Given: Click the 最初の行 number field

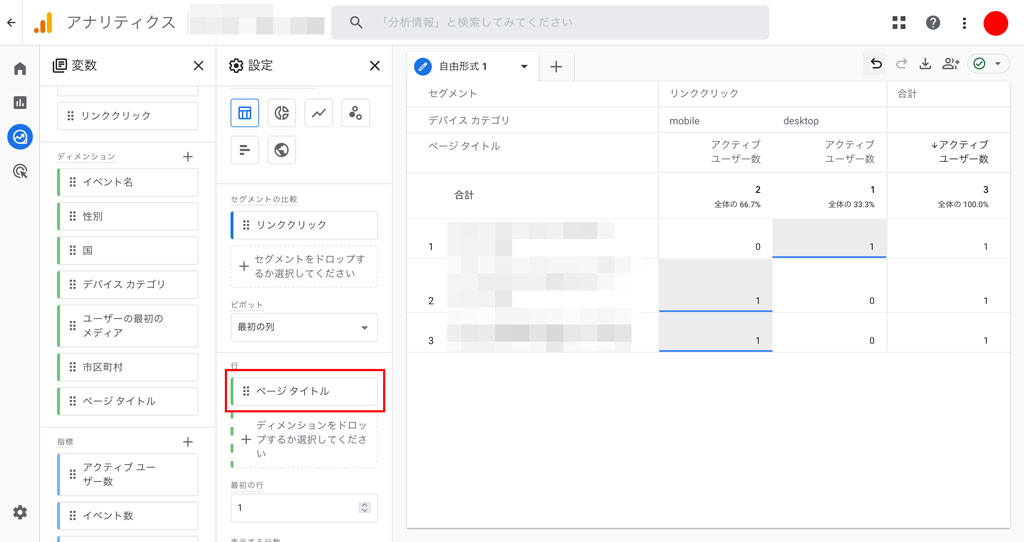Looking at the screenshot, I should 304,507.
